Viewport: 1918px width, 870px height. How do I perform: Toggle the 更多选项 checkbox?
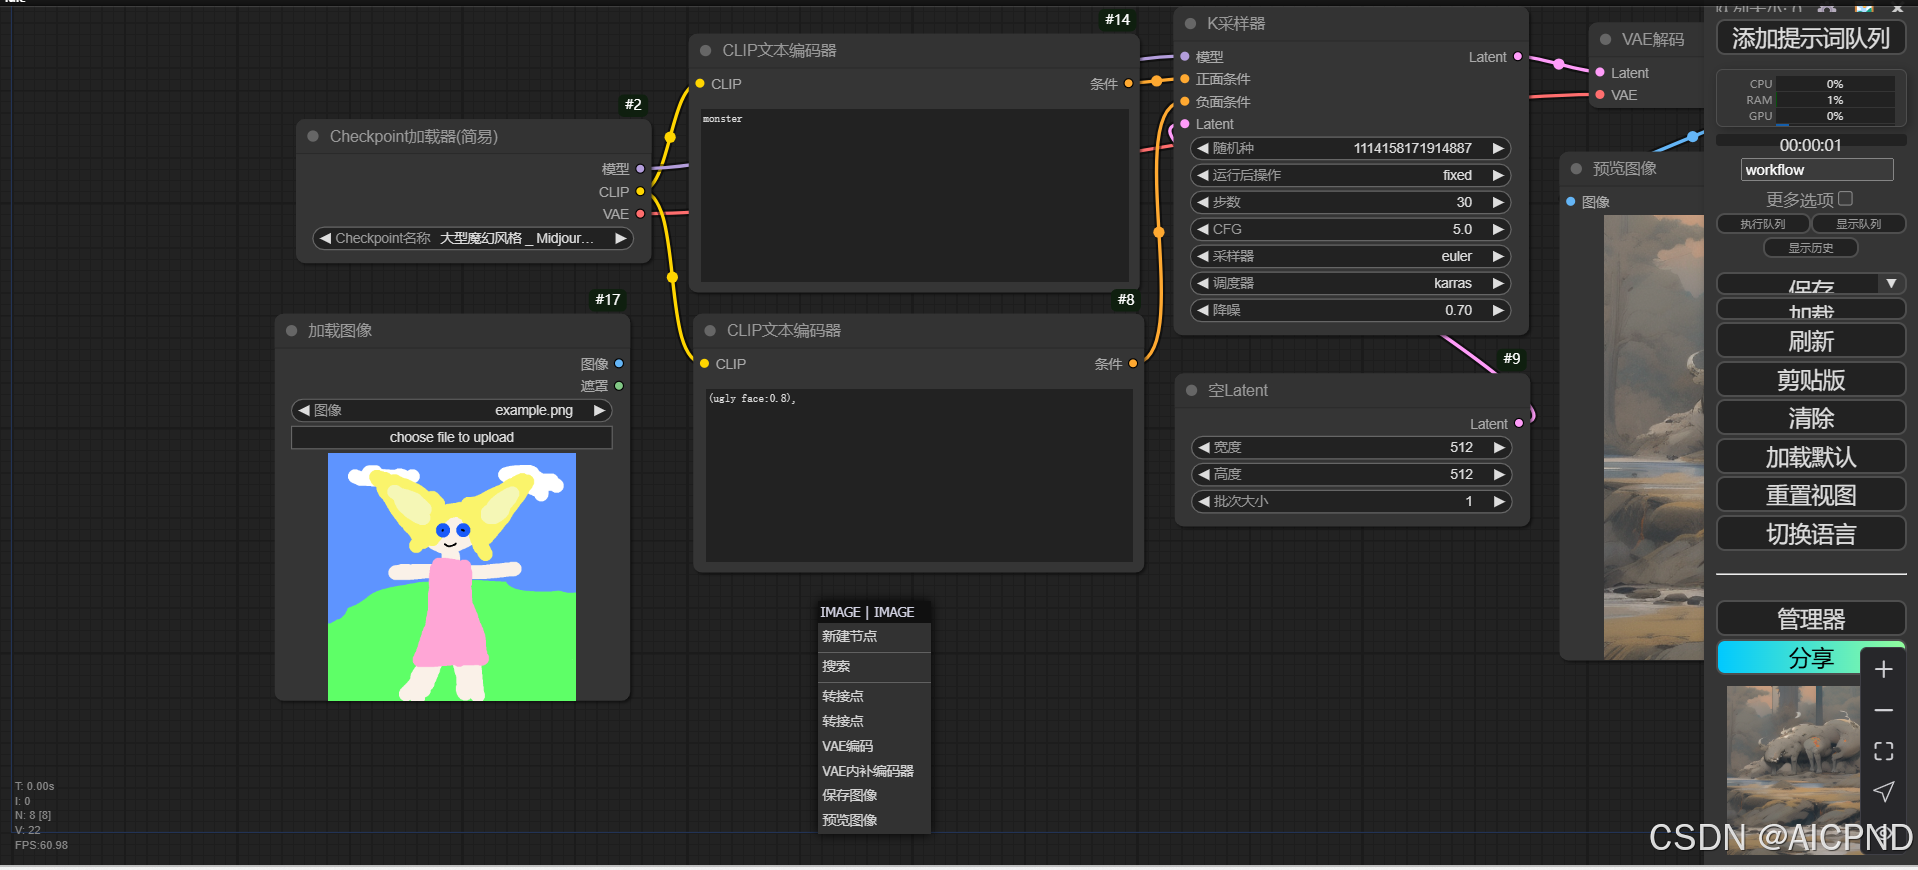[1846, 199]
